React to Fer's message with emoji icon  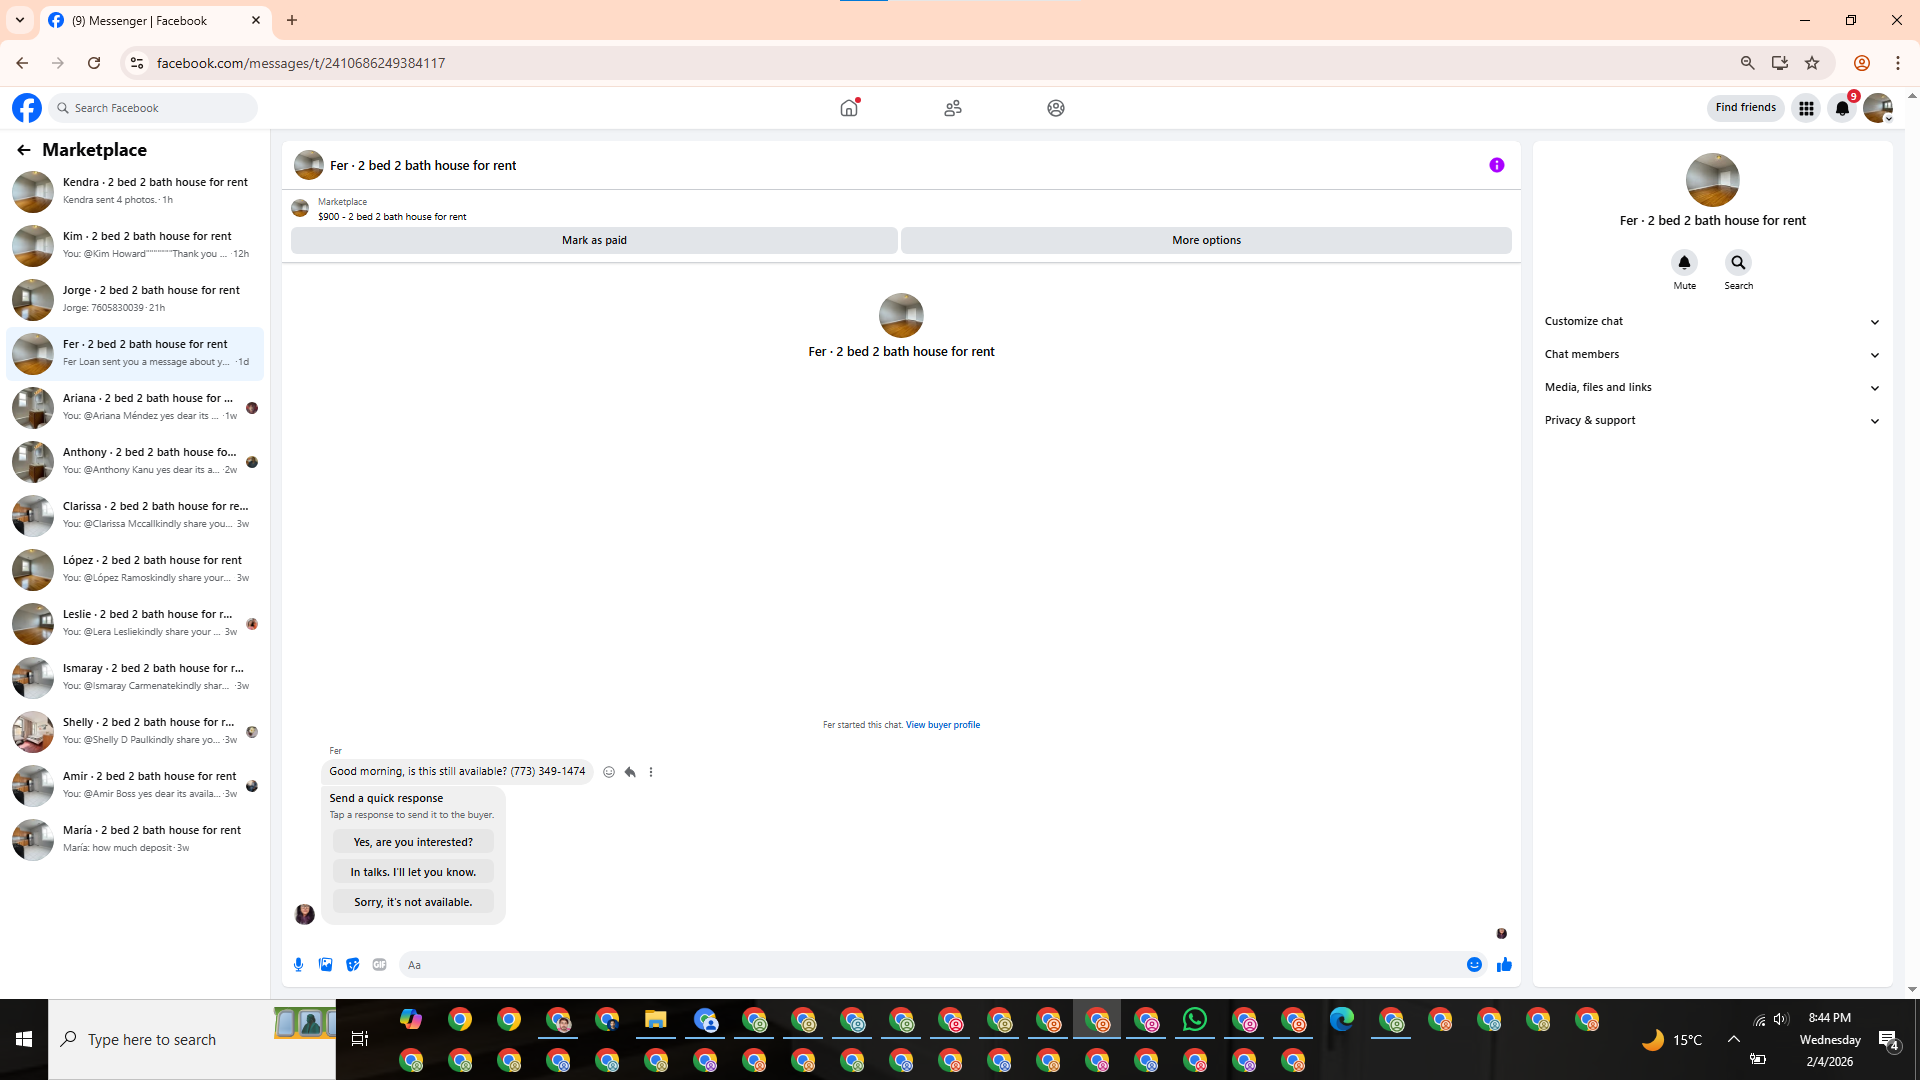(x=609, y=772)
